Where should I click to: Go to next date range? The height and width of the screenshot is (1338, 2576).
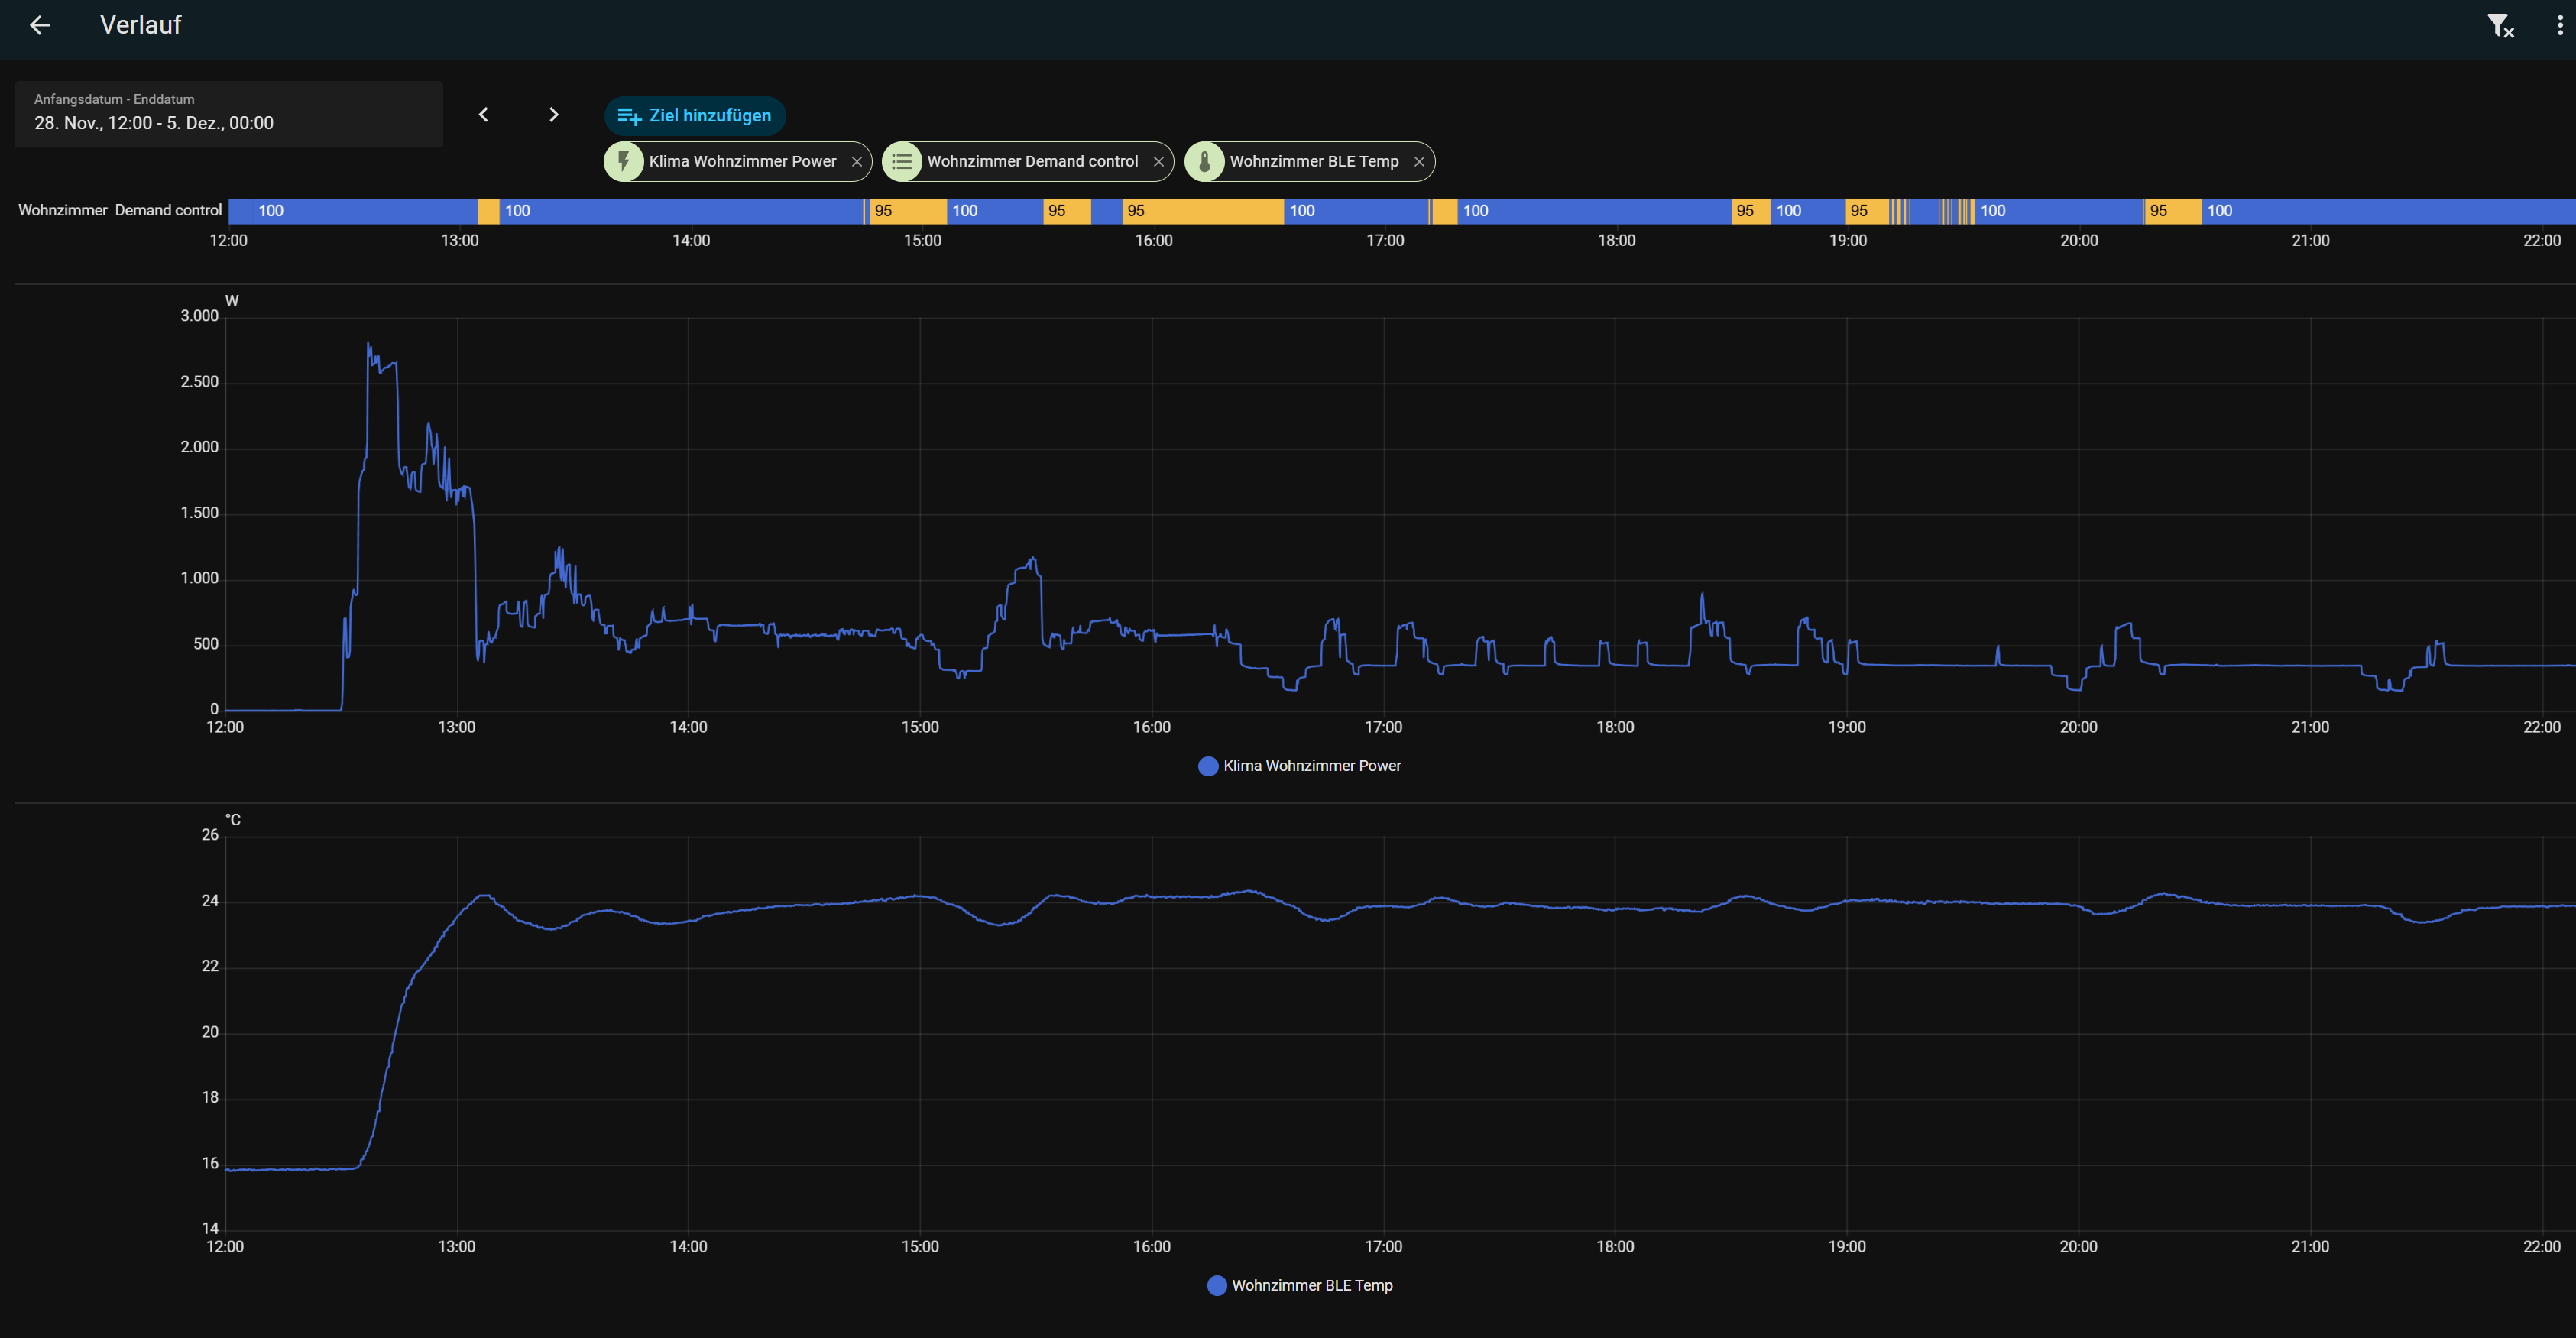click(x=553, y=115)
